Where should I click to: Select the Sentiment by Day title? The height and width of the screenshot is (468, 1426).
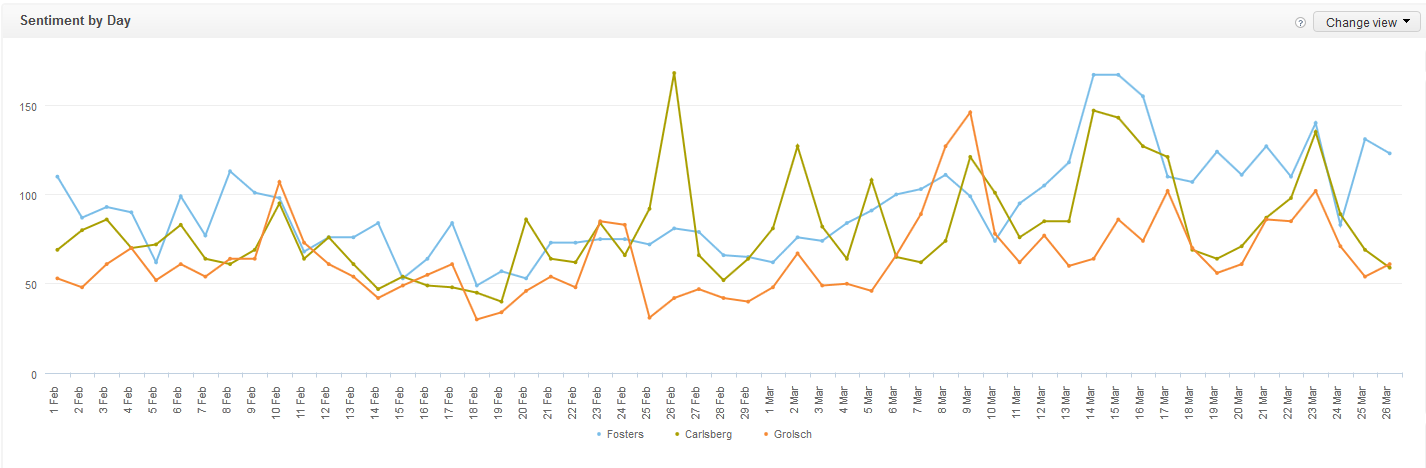tap(75, 21)
